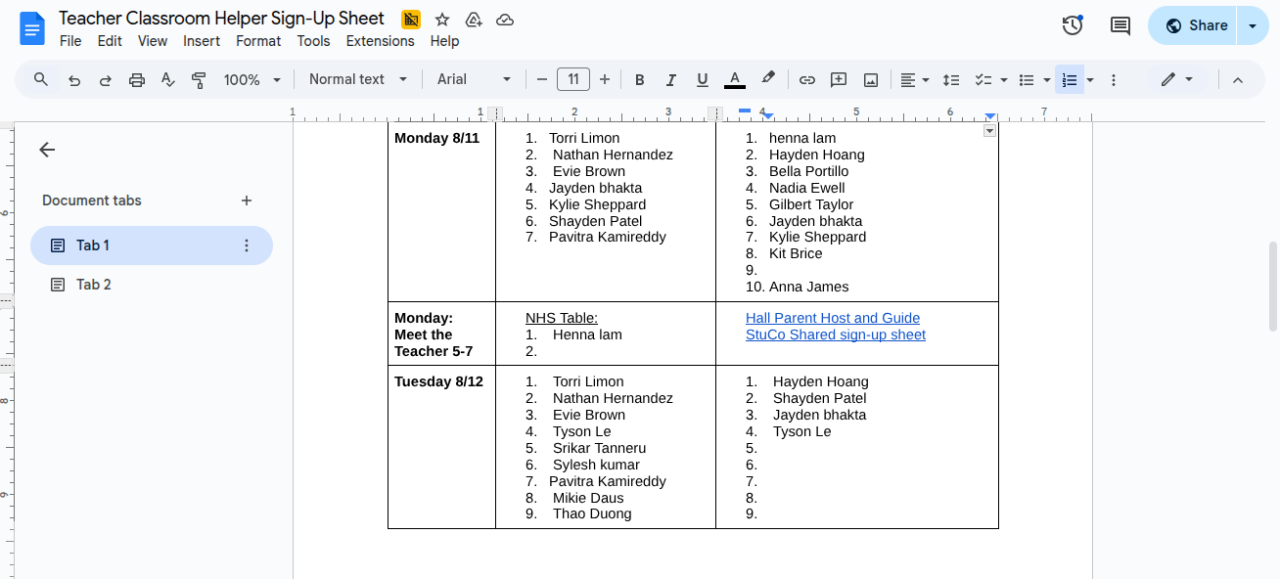The image size is (1280, 579).
Task: Open the Help menu
Action: [445, 41]
